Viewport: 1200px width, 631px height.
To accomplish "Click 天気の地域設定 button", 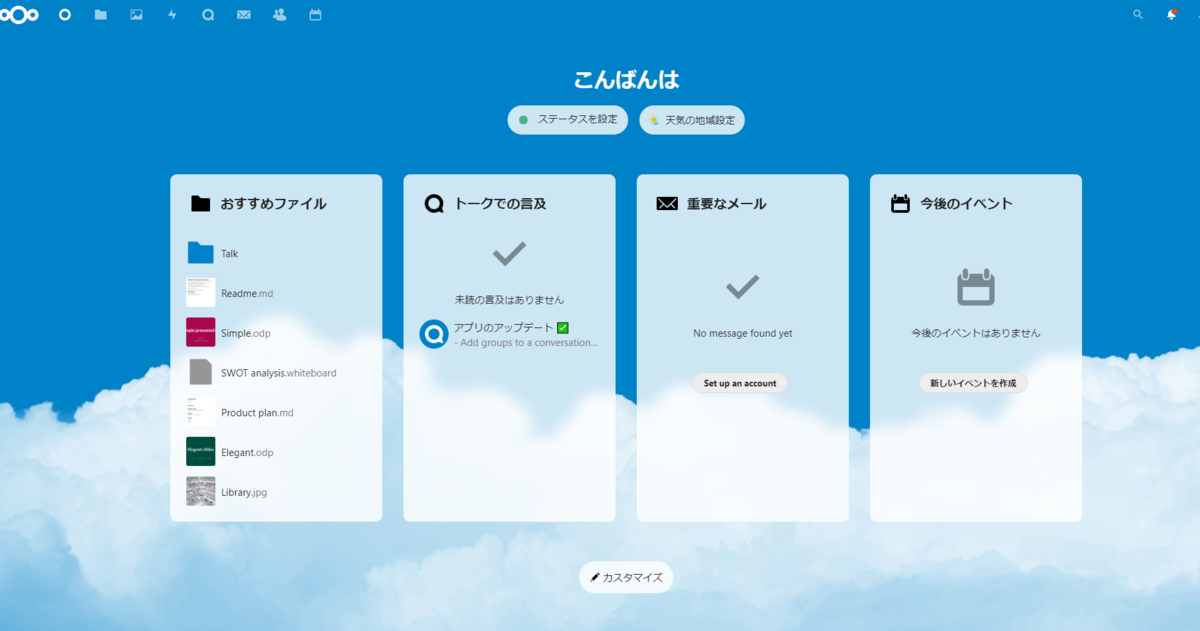I will point(692,120).
